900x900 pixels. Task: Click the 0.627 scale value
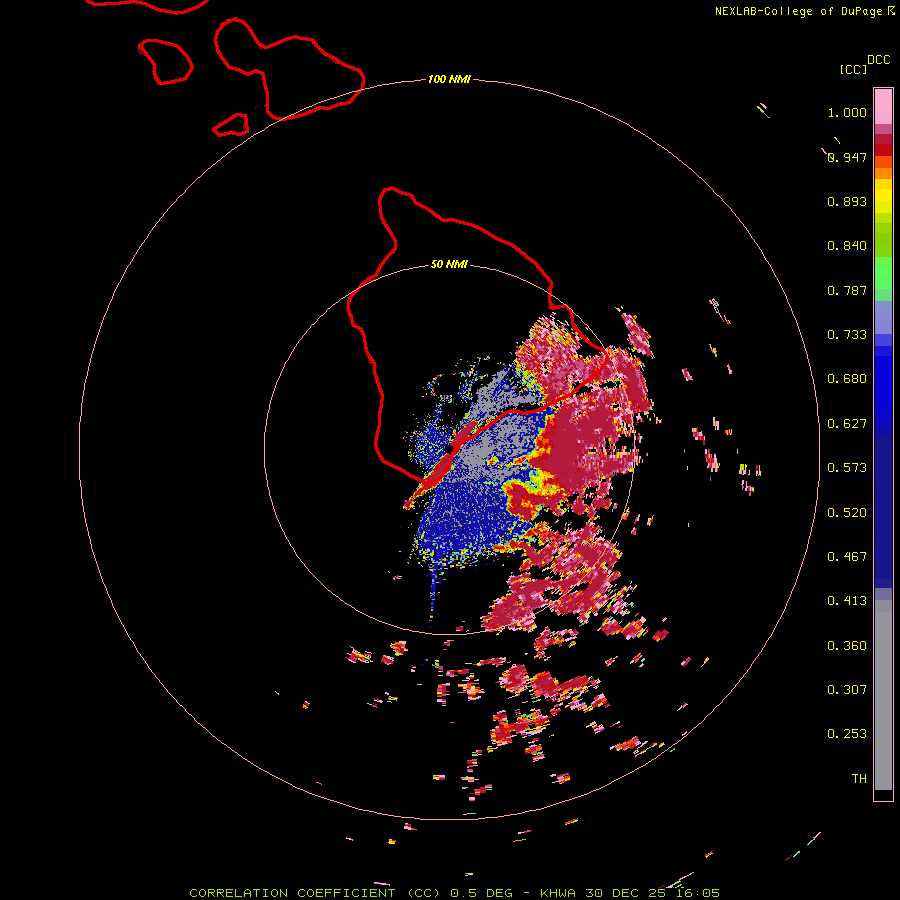coord(847,424)
